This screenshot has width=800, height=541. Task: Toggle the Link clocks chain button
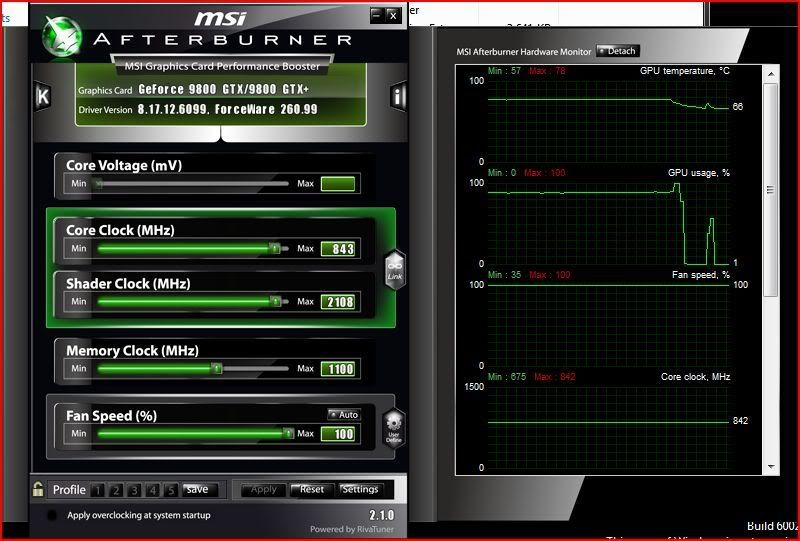click(x=395, y=270)
